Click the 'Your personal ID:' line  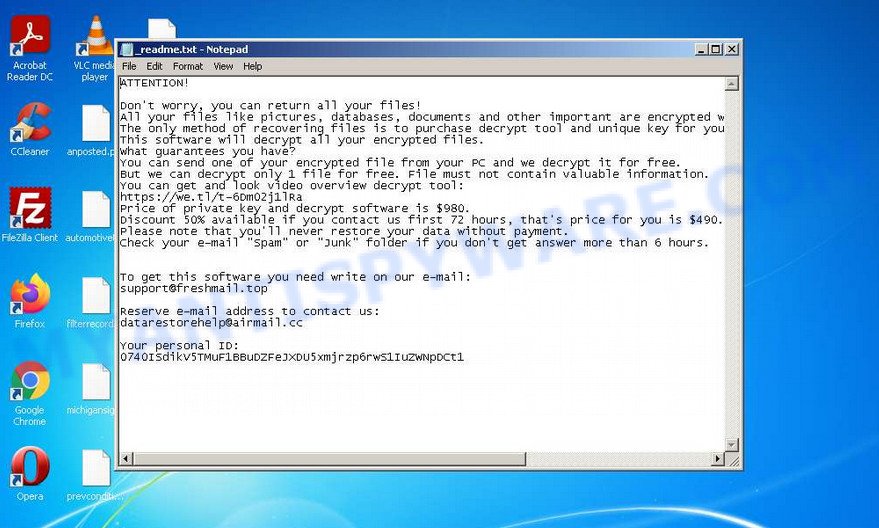pyautogui.click(x=179, y=346)
